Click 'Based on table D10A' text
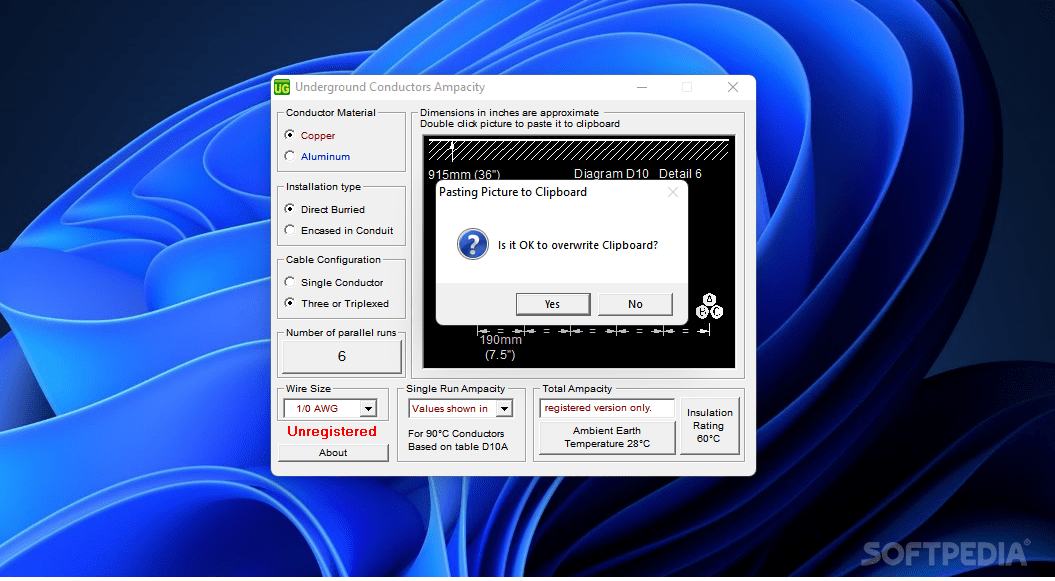 458,447
